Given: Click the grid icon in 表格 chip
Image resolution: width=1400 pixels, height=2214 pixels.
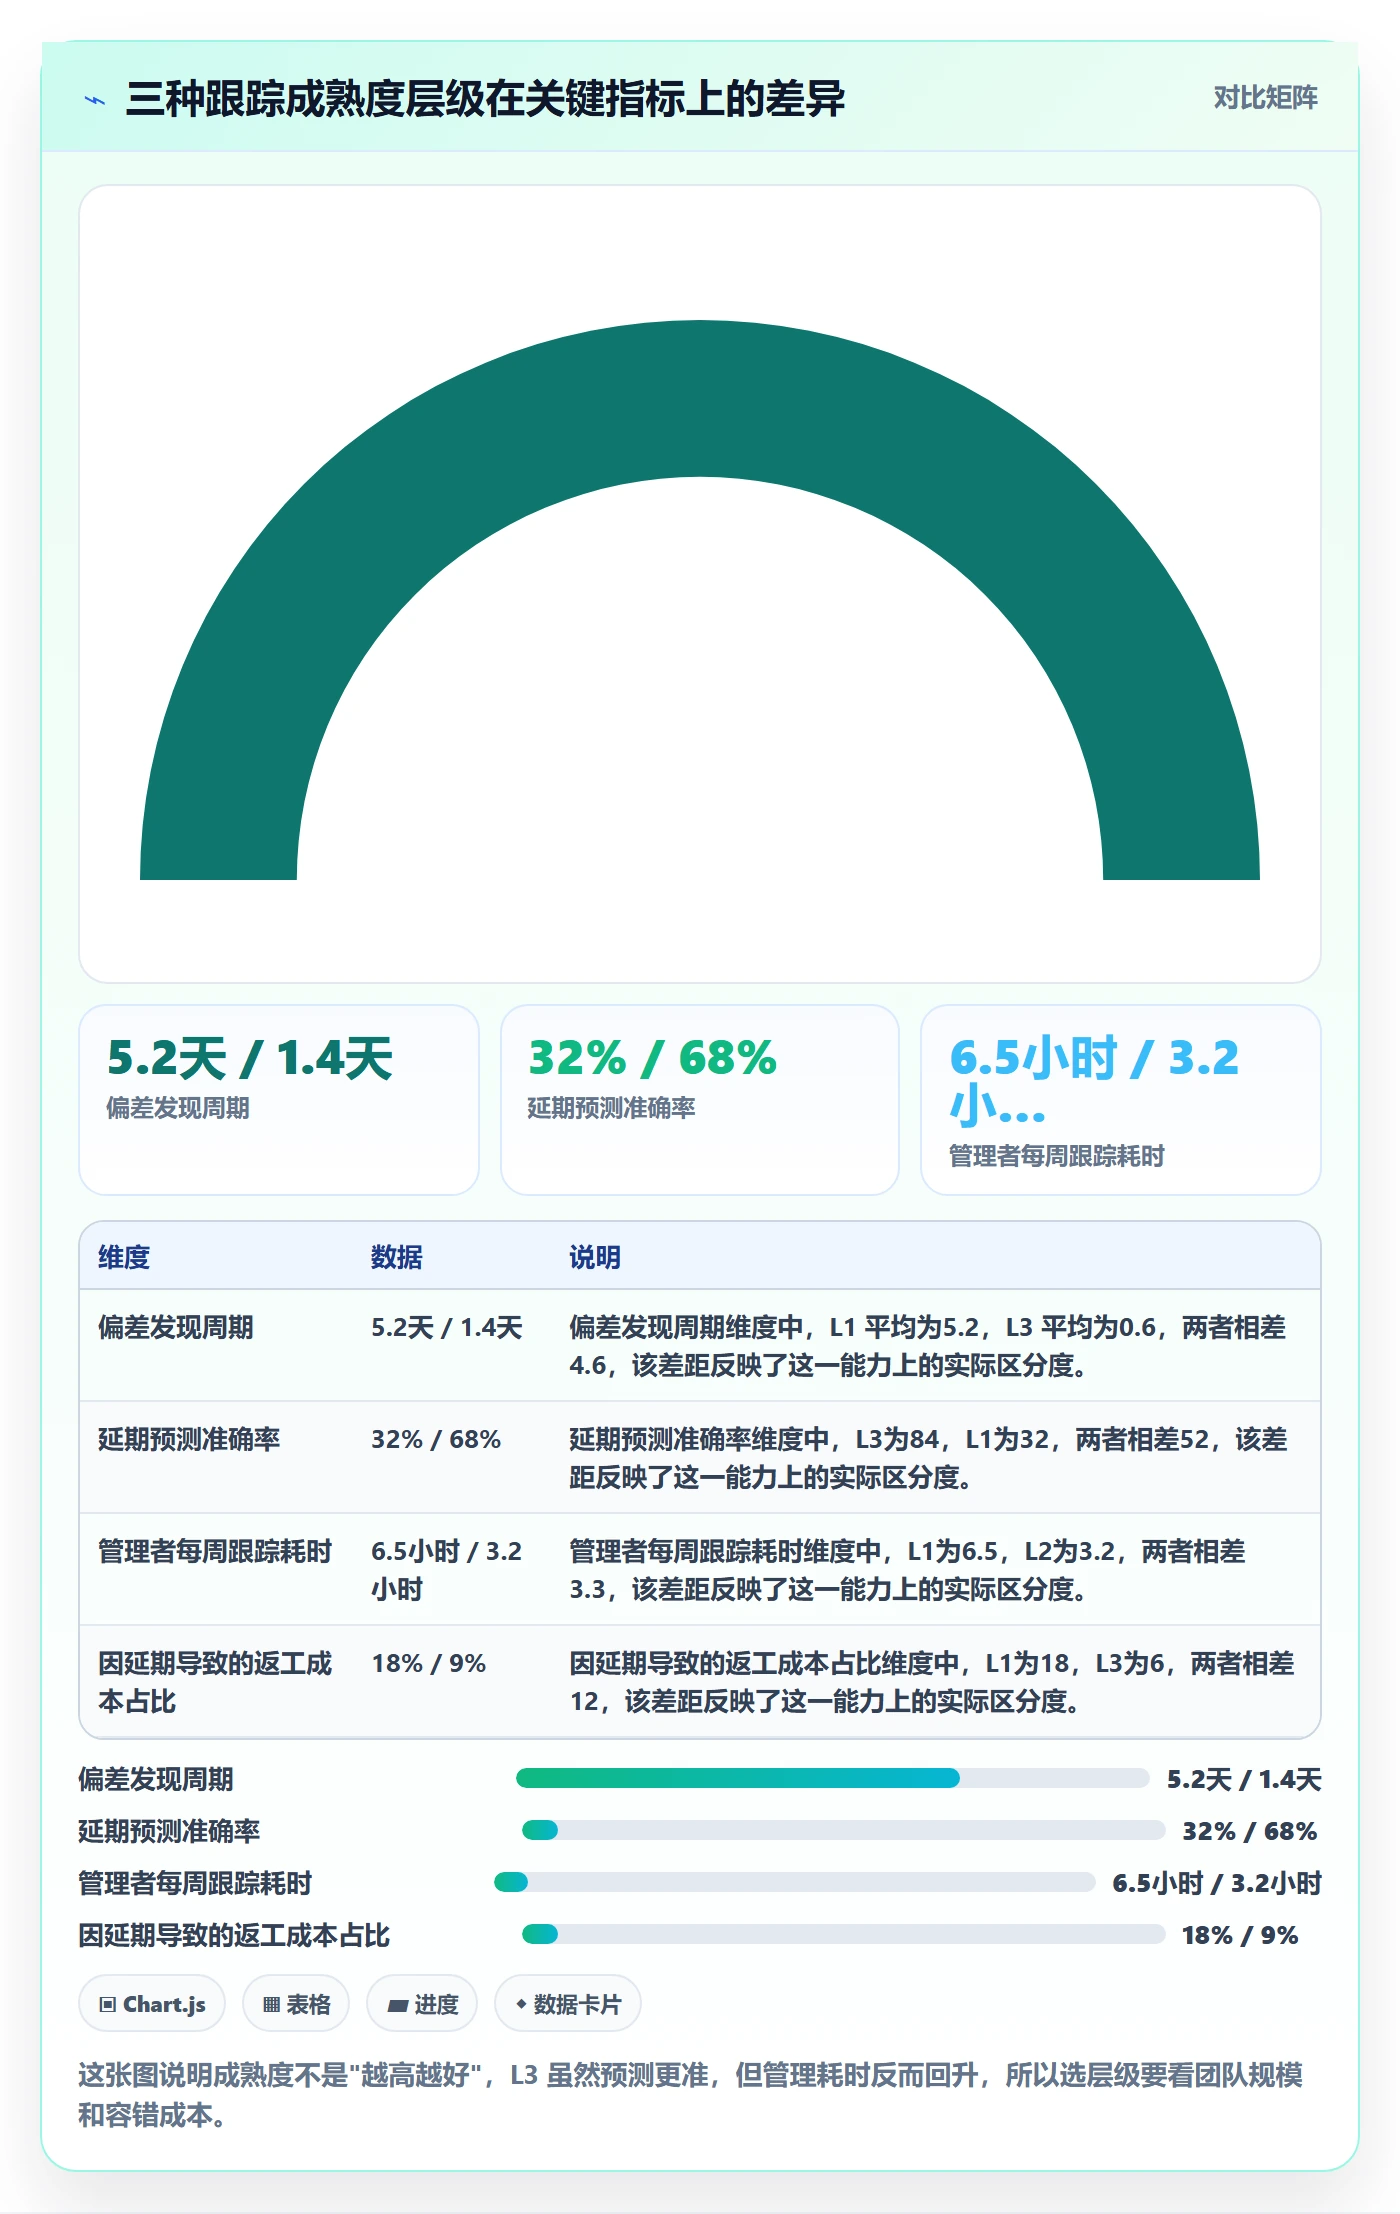Looking at the screenshot, I should [271, 2004].
